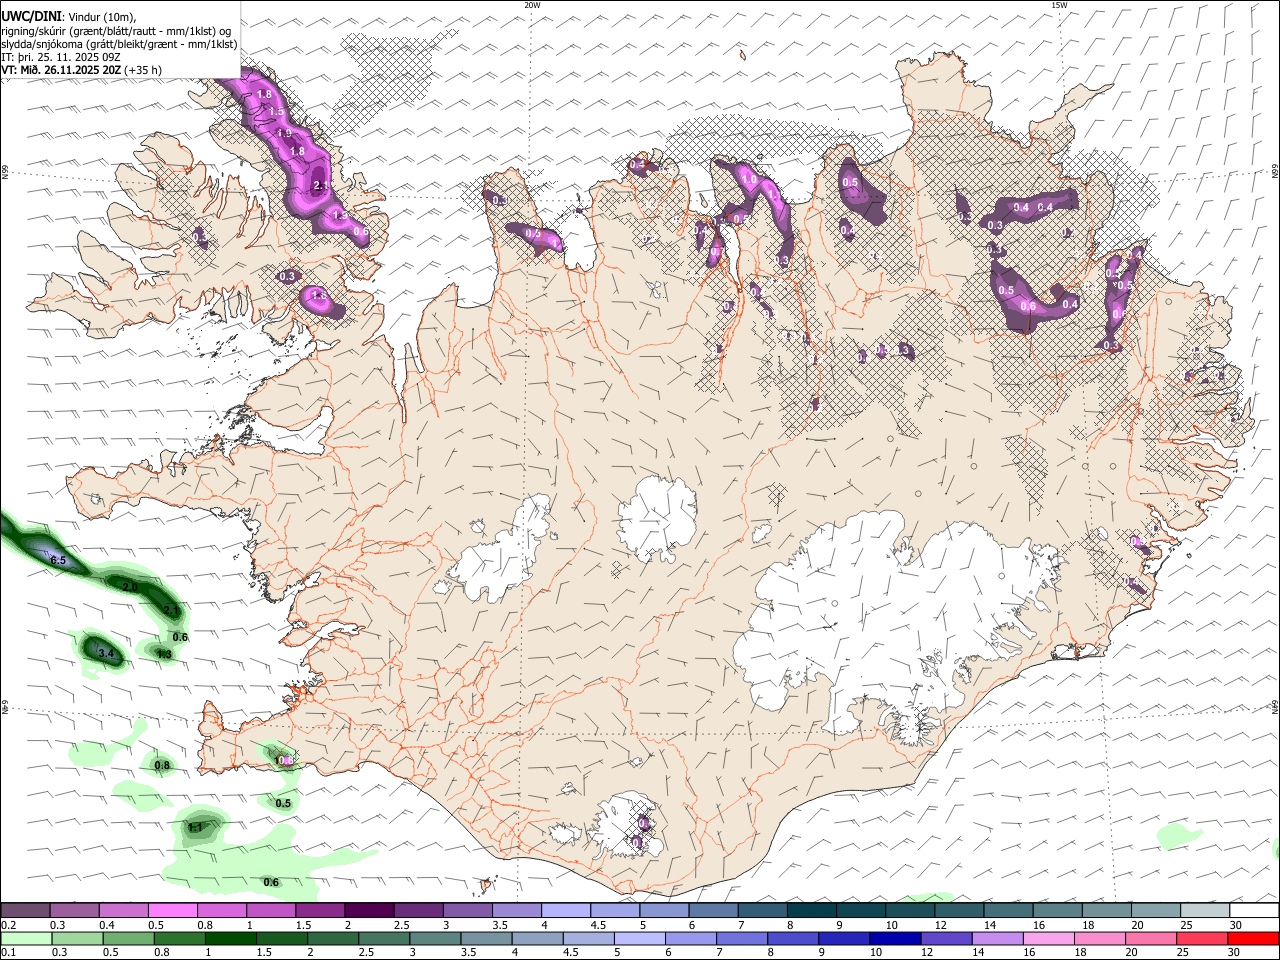
Task: Click the initial time 'IT: þri. 25. 11. 2025 09Z'
Action: coord(61,57)
